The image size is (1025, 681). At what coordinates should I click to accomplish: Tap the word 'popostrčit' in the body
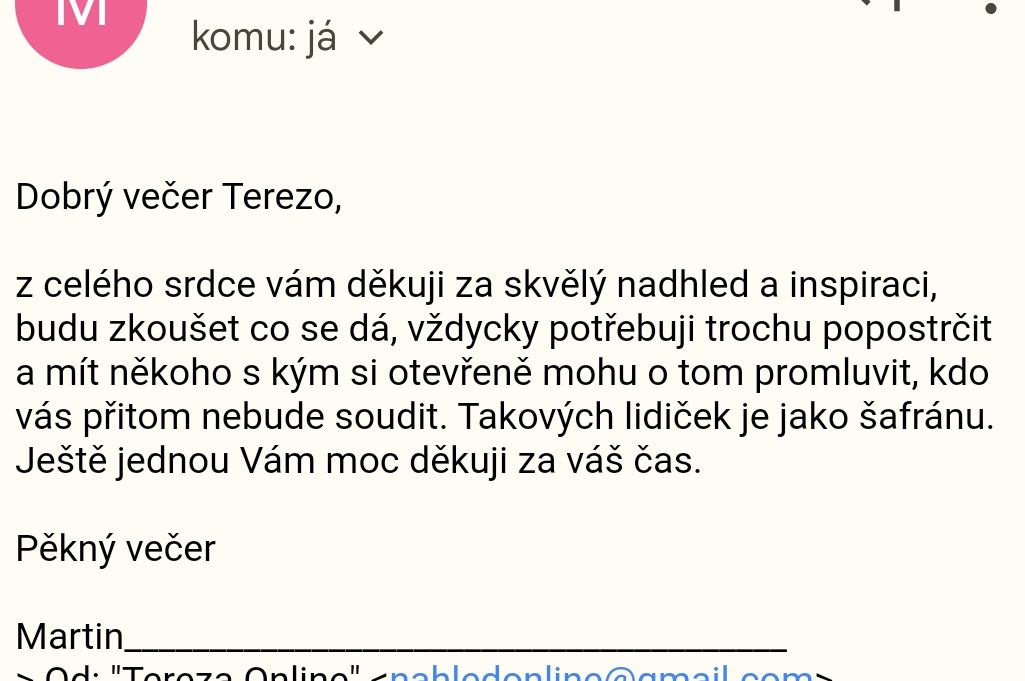coord(907,329)
